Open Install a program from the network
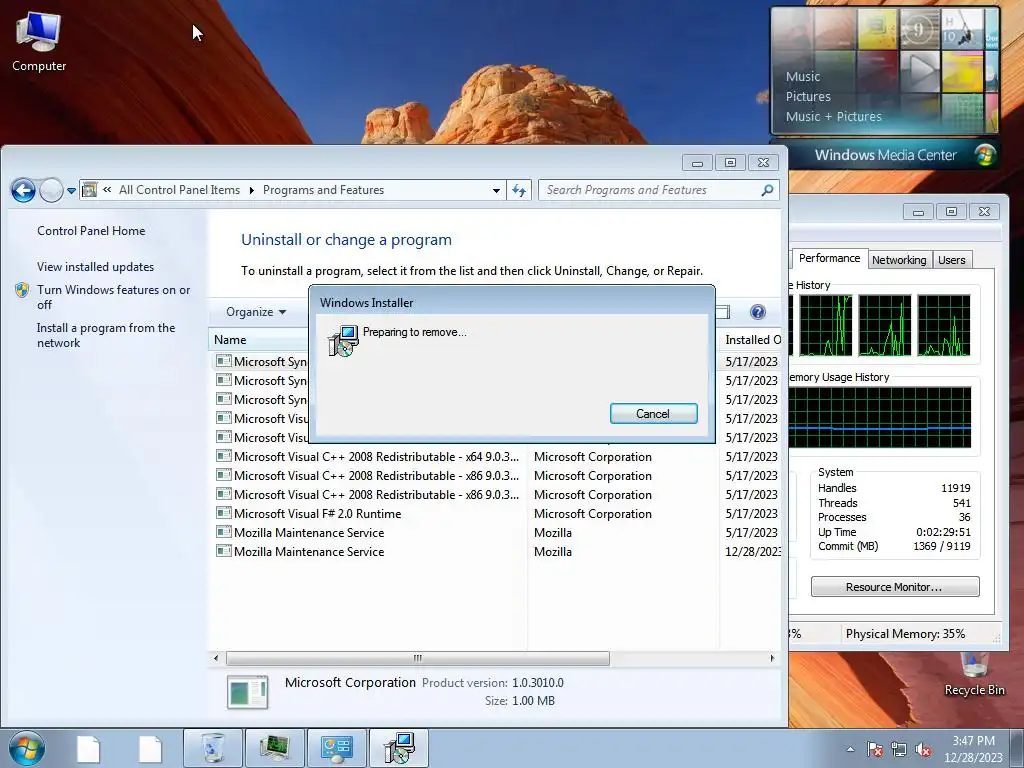This screenshot has width=1024, height=768. click(x=106, y=335)
